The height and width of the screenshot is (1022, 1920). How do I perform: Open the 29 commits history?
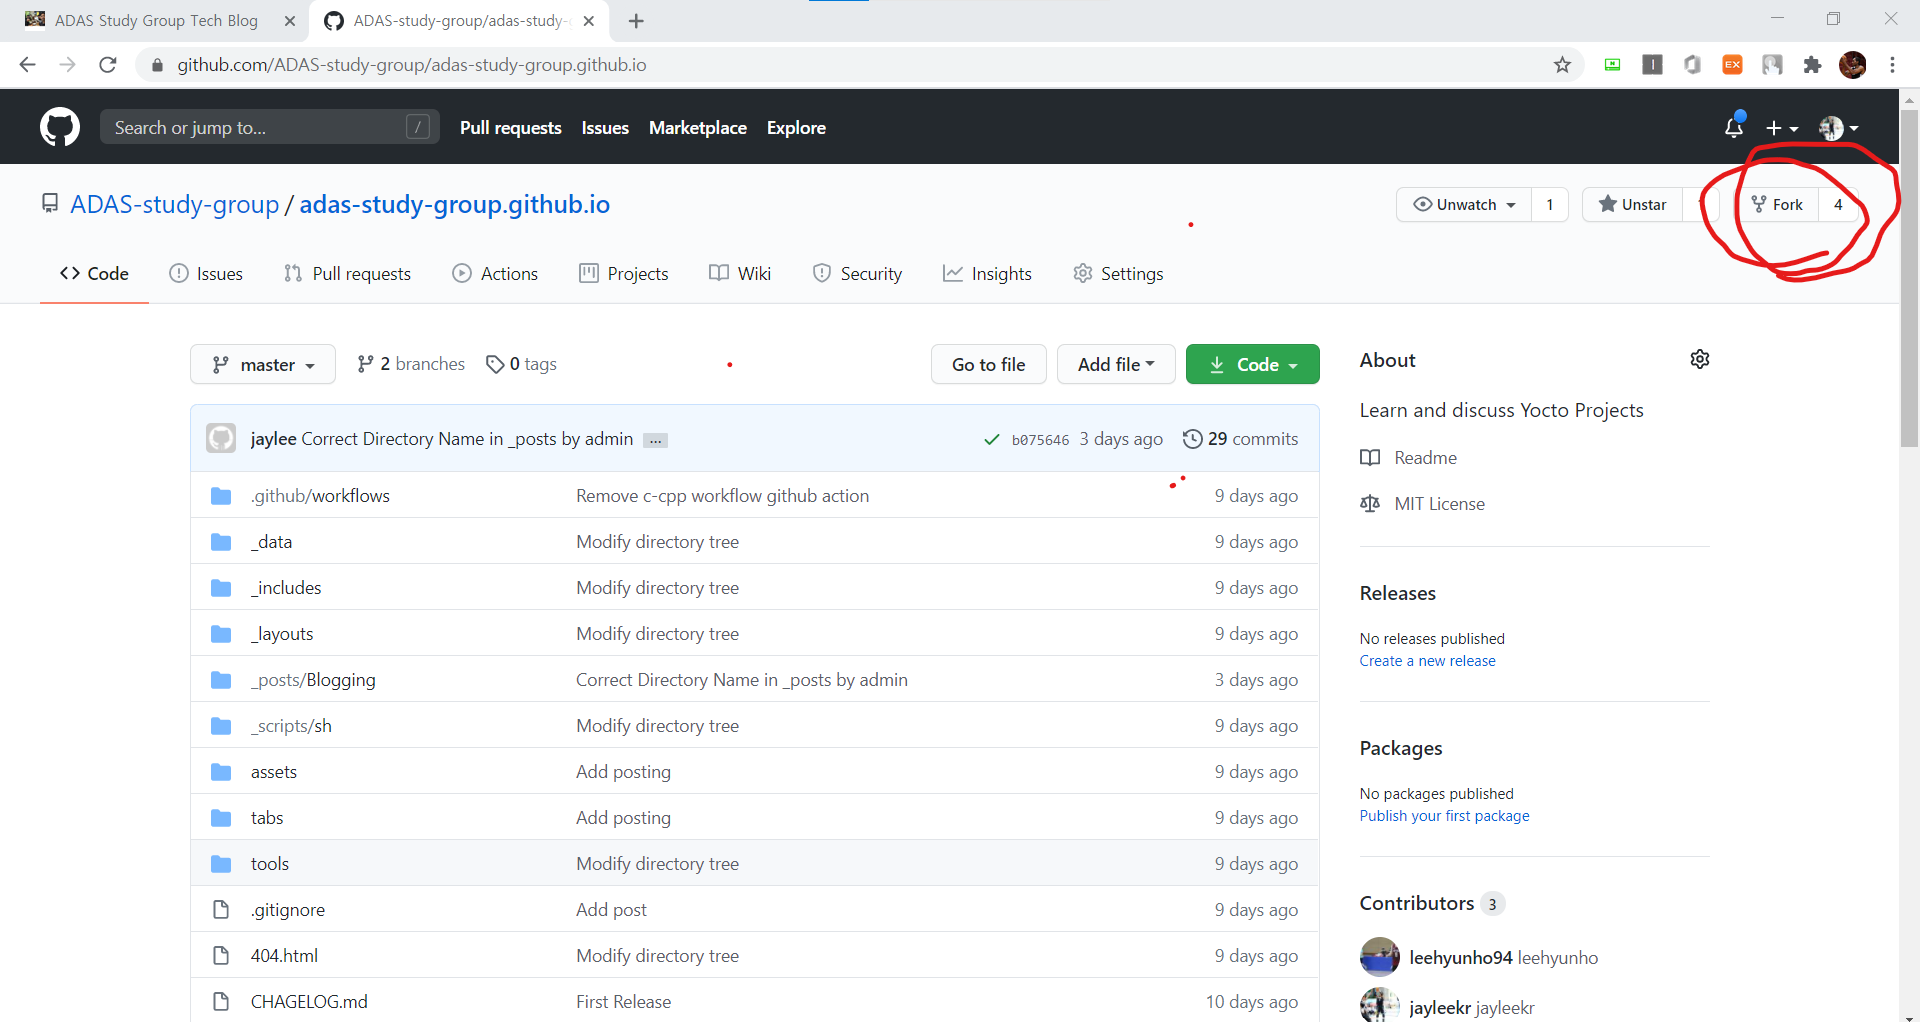click(1240, 439)
